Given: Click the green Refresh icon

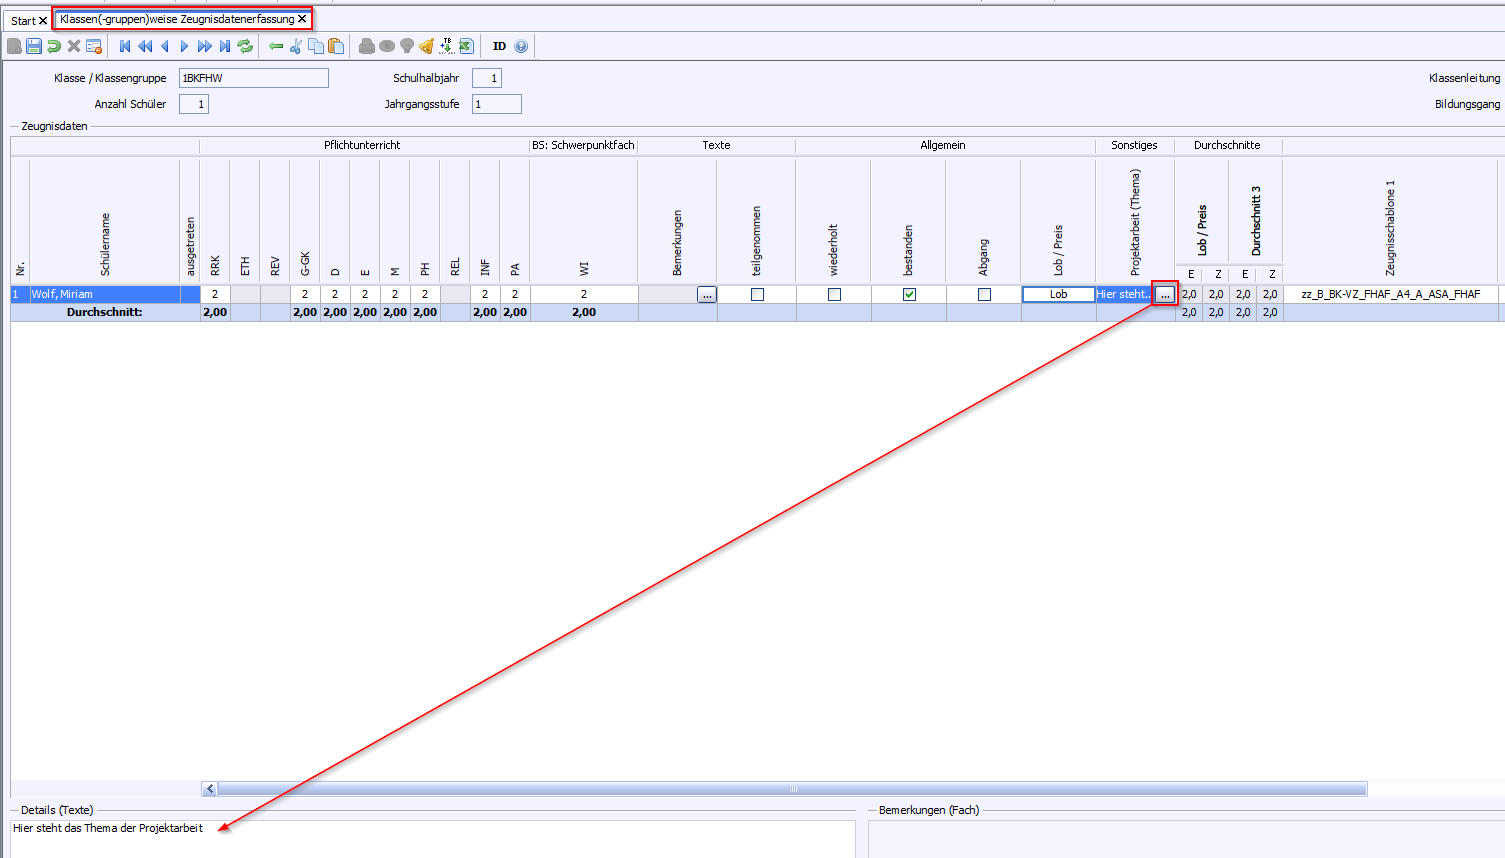Looking at the screenshot, I should [x=245, y=46].
